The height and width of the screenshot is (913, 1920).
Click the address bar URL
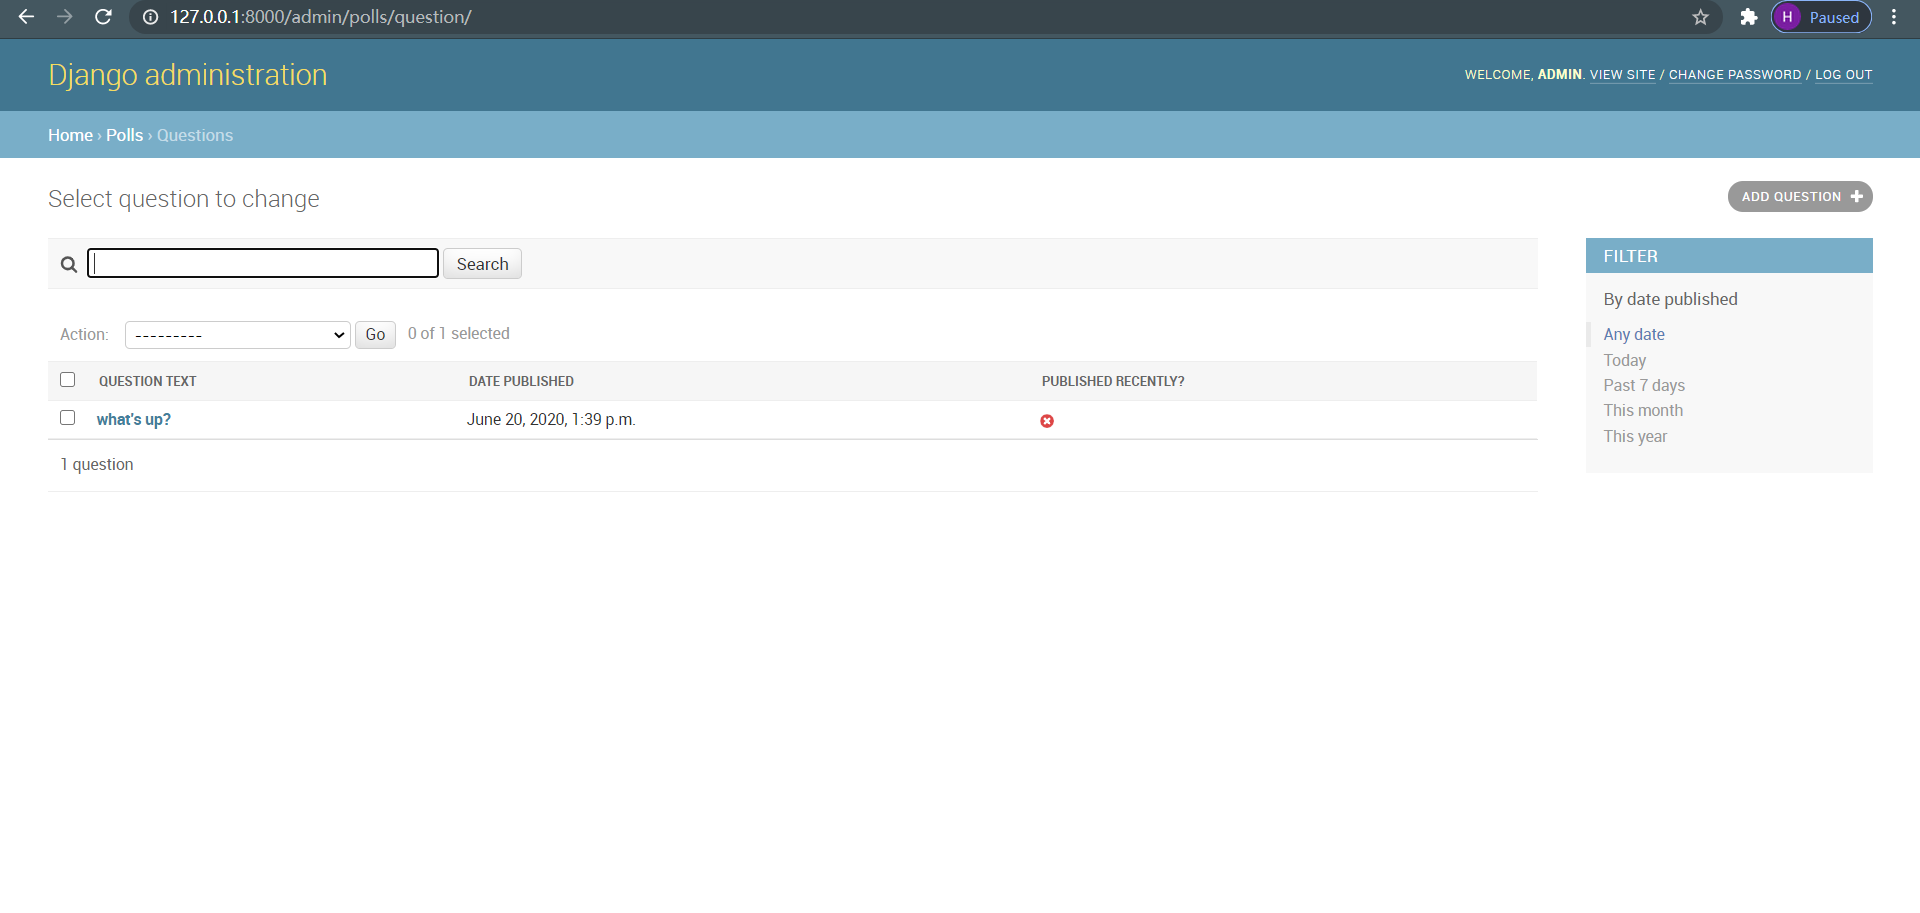click(x=321, y=17)
